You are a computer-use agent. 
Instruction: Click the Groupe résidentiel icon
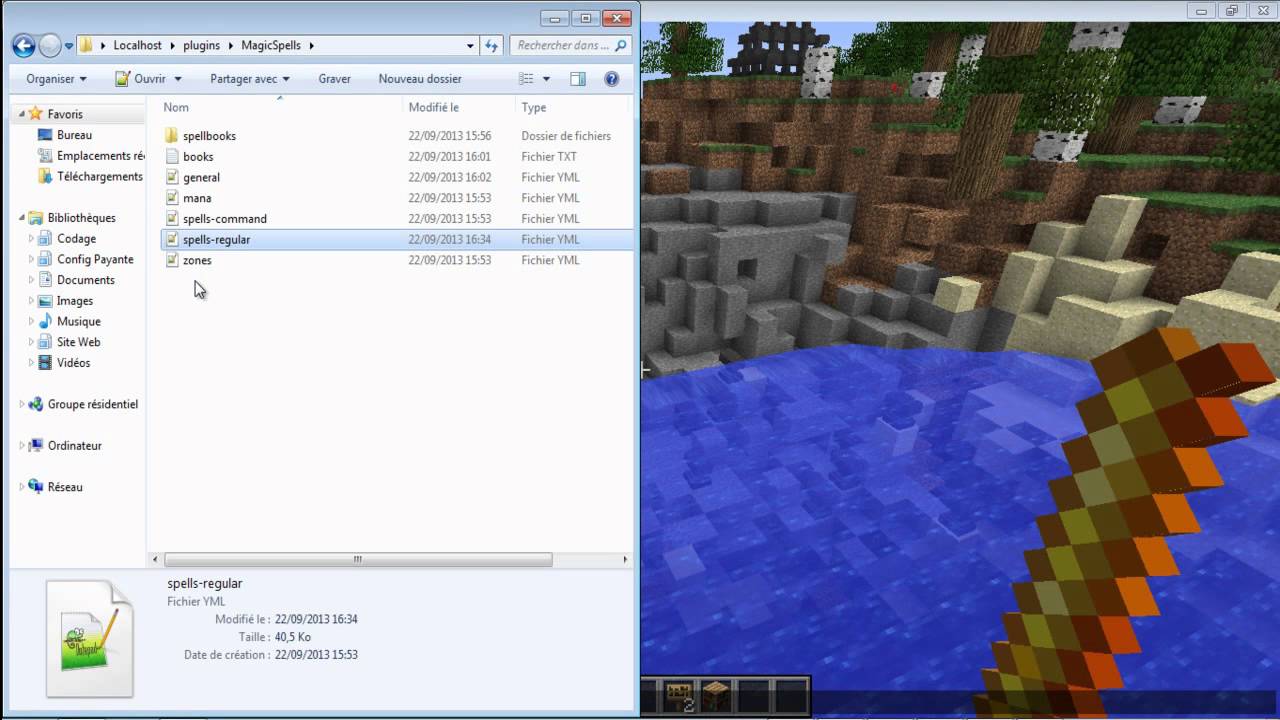coord(36,404)
